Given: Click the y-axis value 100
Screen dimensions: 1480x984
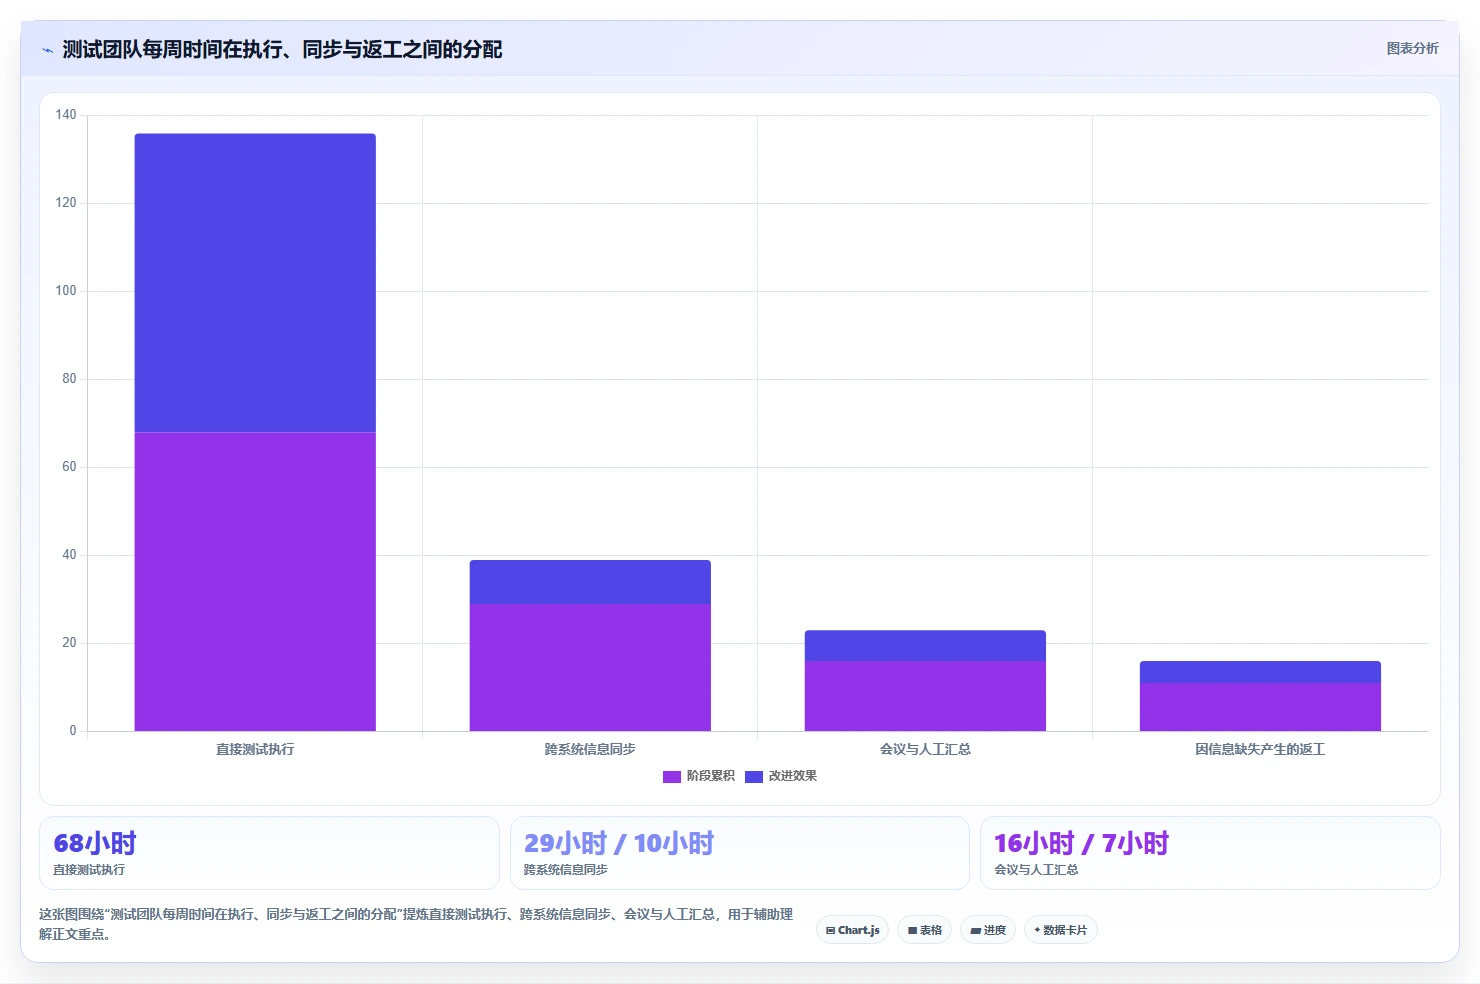Looking at the screenshot, I should click(66, 291).
